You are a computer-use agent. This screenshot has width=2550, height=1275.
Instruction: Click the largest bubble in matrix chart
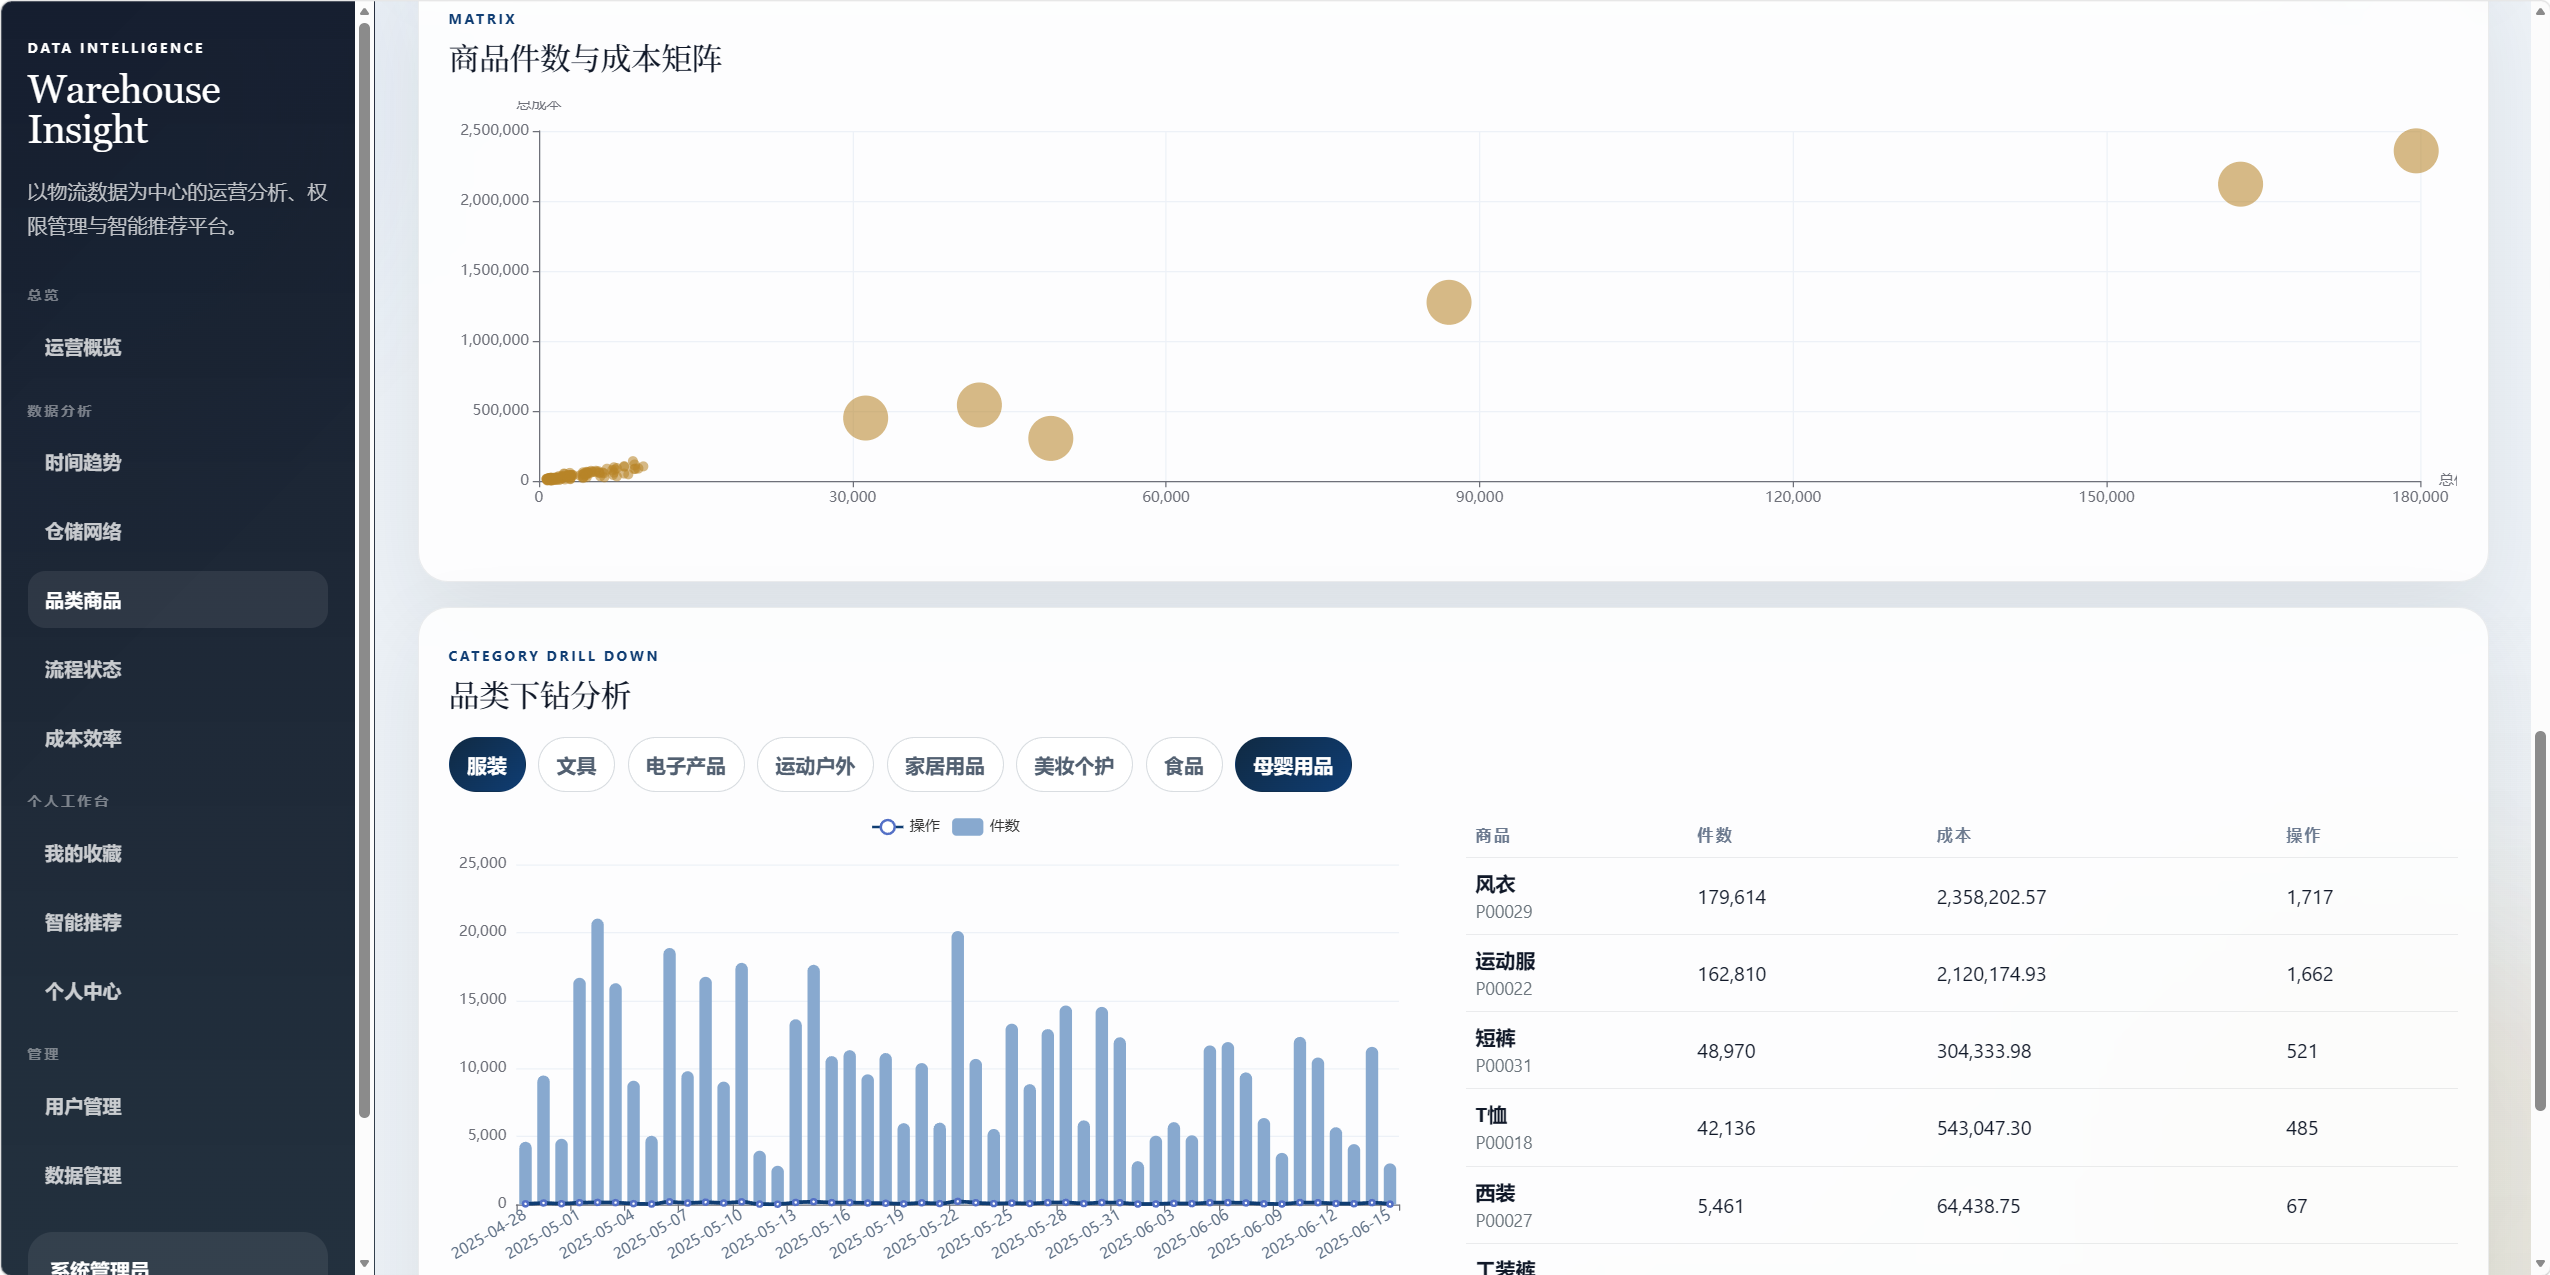coord(2415,151)
